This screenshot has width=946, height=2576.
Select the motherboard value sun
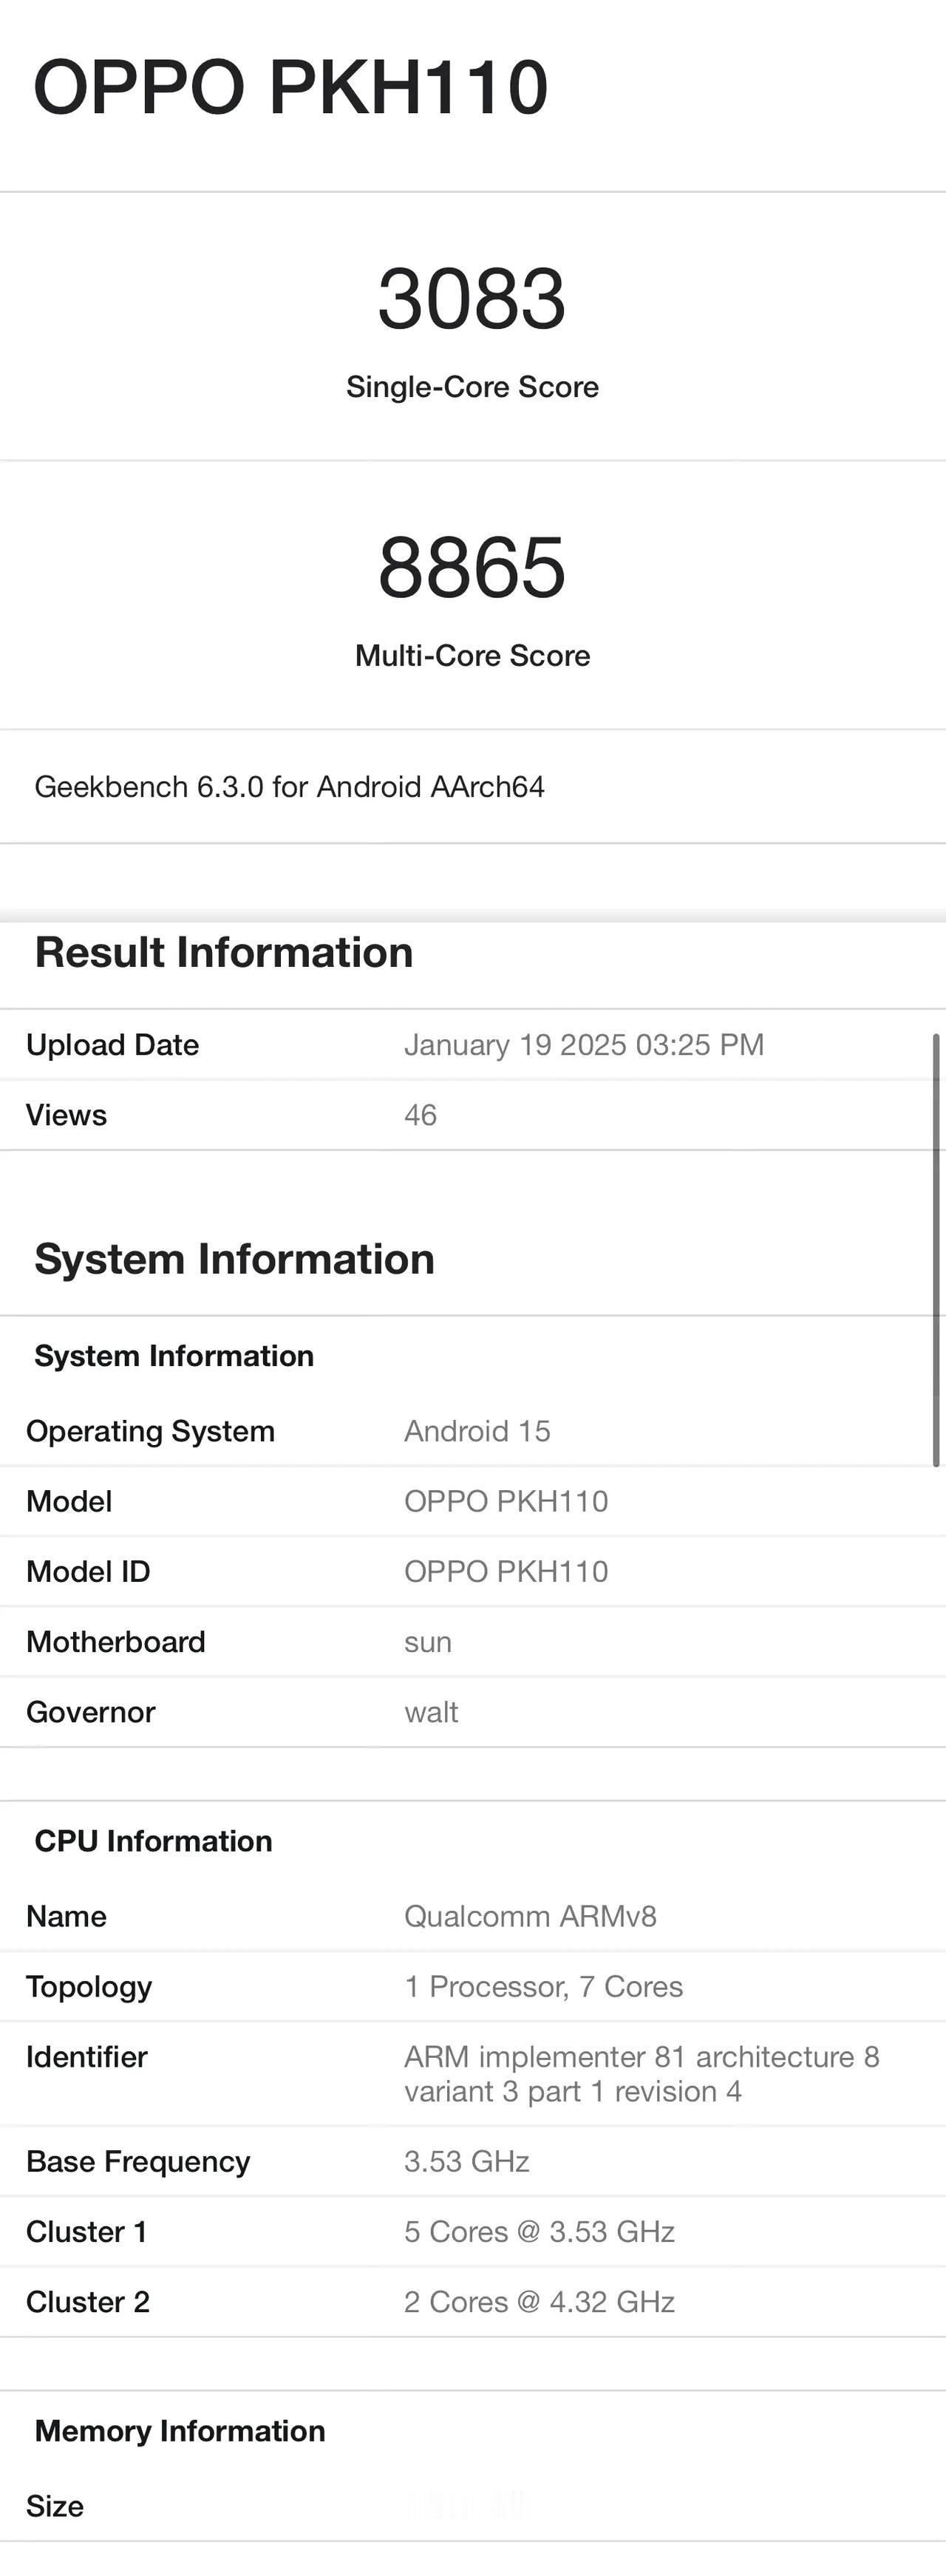pyautogui.click(x=428, y=1643)
